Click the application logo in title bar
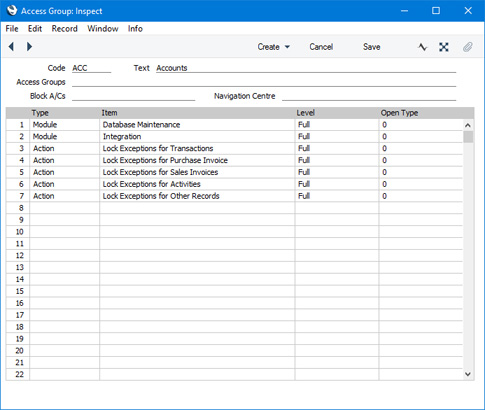This screenshot has height=410, width=485. 12,11
